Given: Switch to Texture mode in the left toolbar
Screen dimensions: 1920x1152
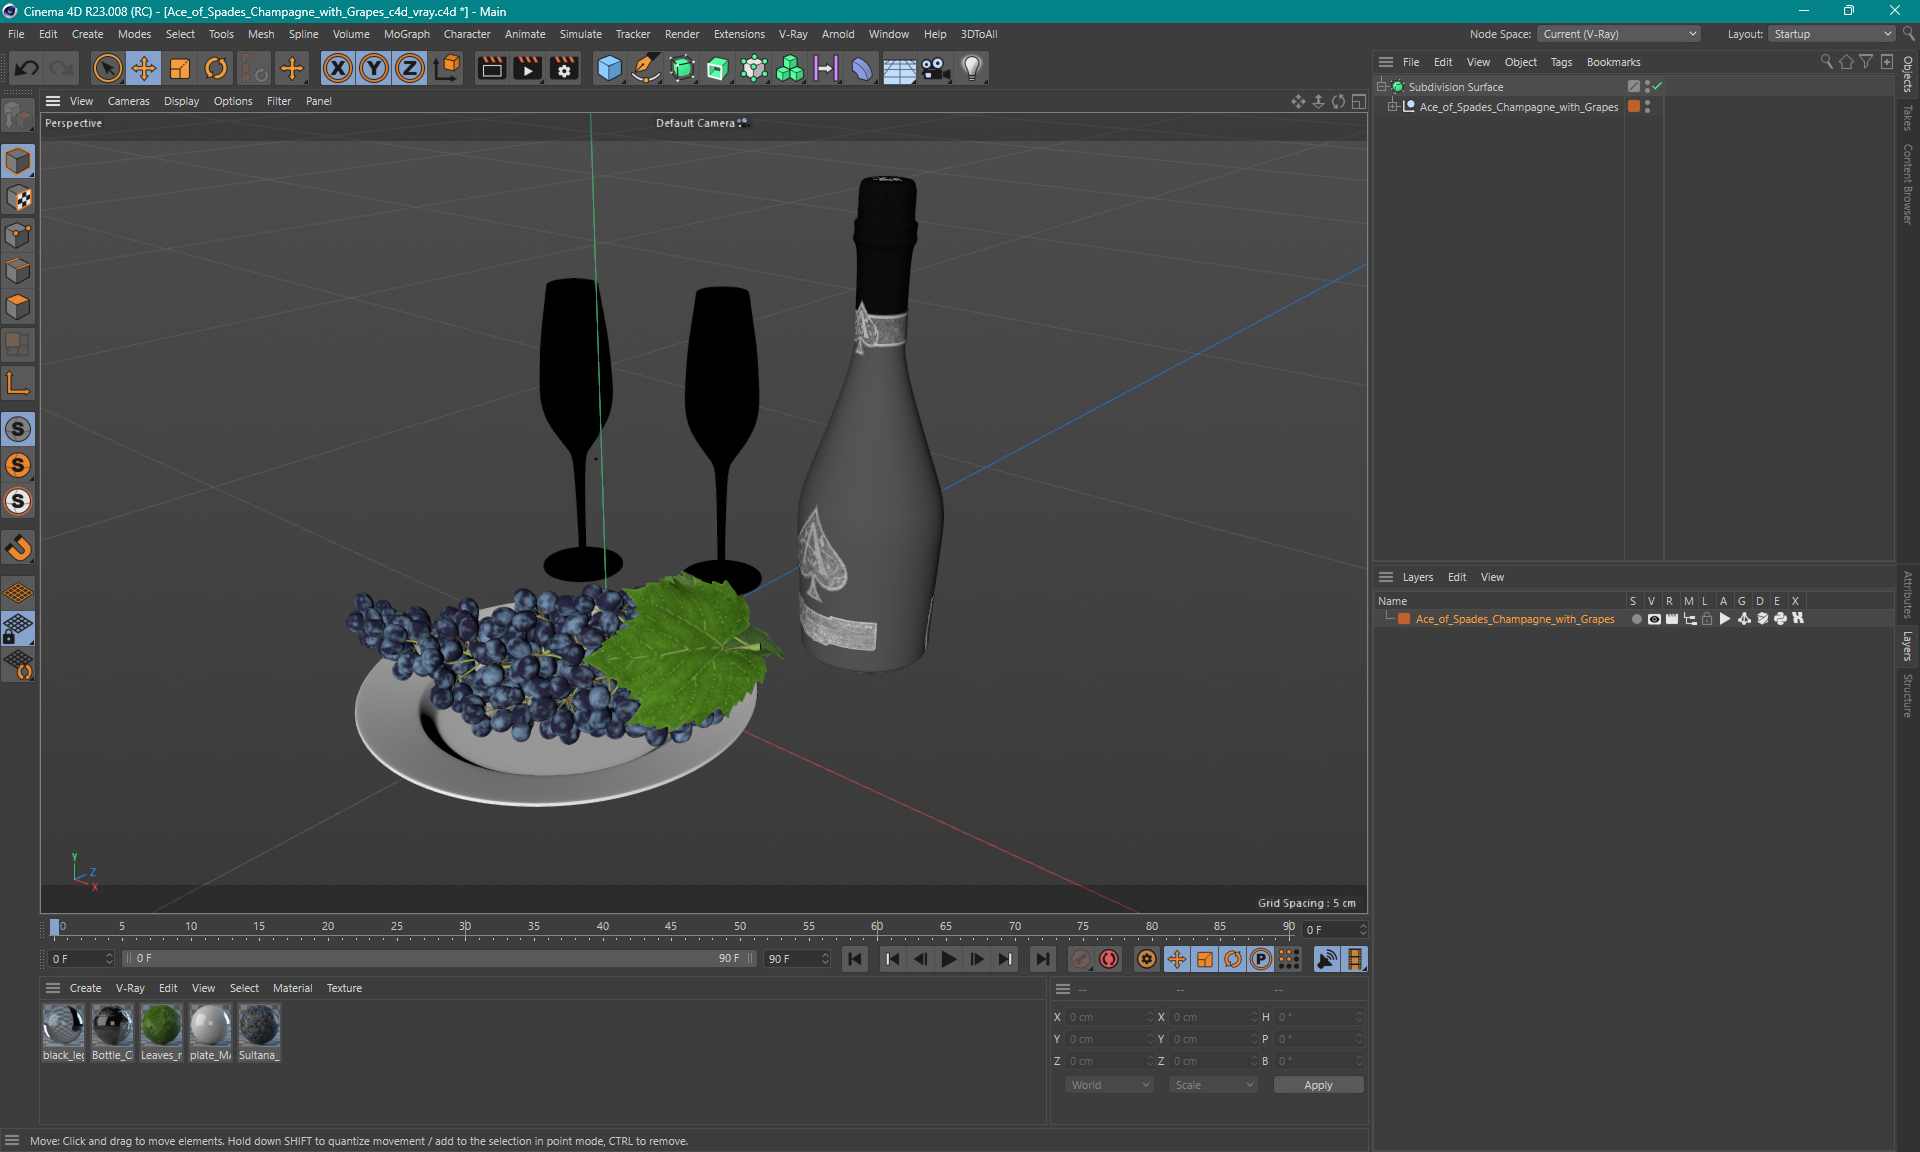Looking at the screenshot, I should [x=18, y=198].
